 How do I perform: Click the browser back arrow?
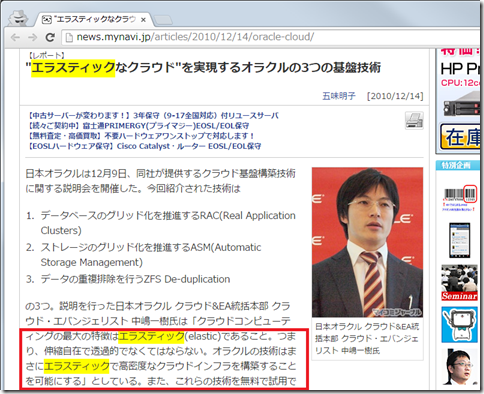(15, 37)
